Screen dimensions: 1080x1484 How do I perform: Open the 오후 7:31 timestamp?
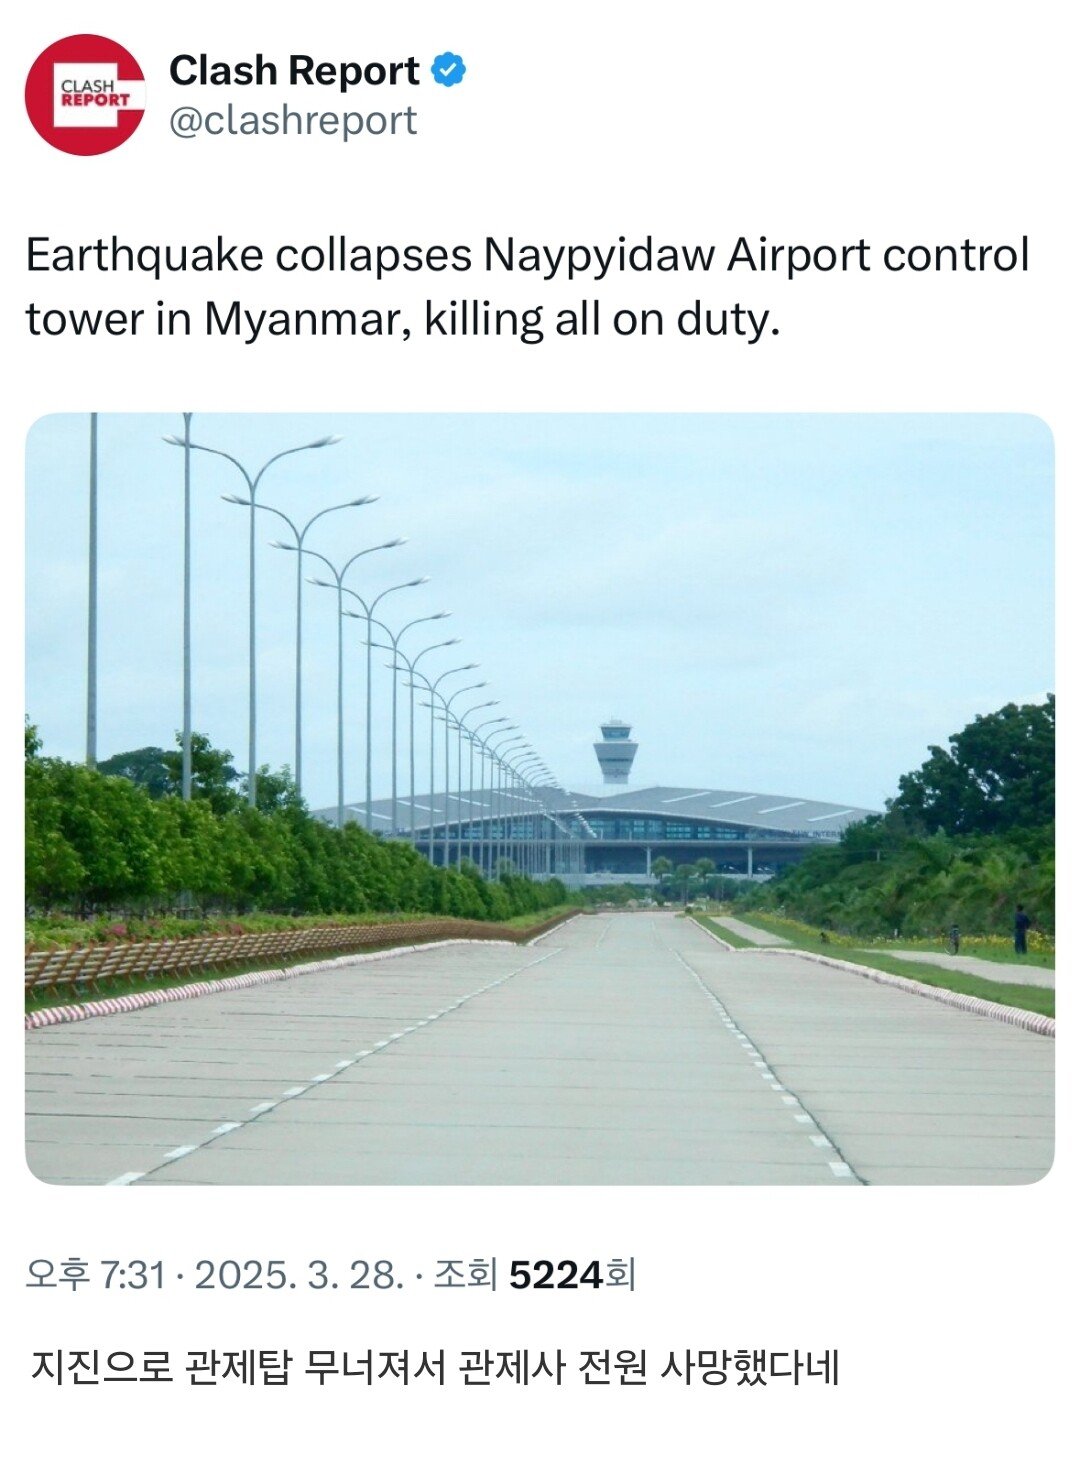coord(95,1275)
